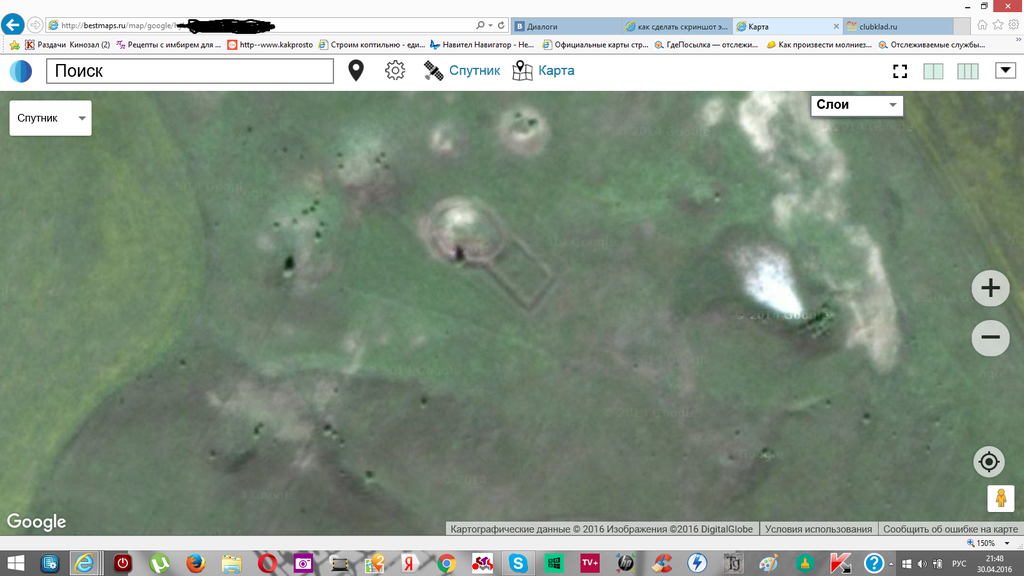Switch to the 'как сделать скриншот' tab

point(677,26)
